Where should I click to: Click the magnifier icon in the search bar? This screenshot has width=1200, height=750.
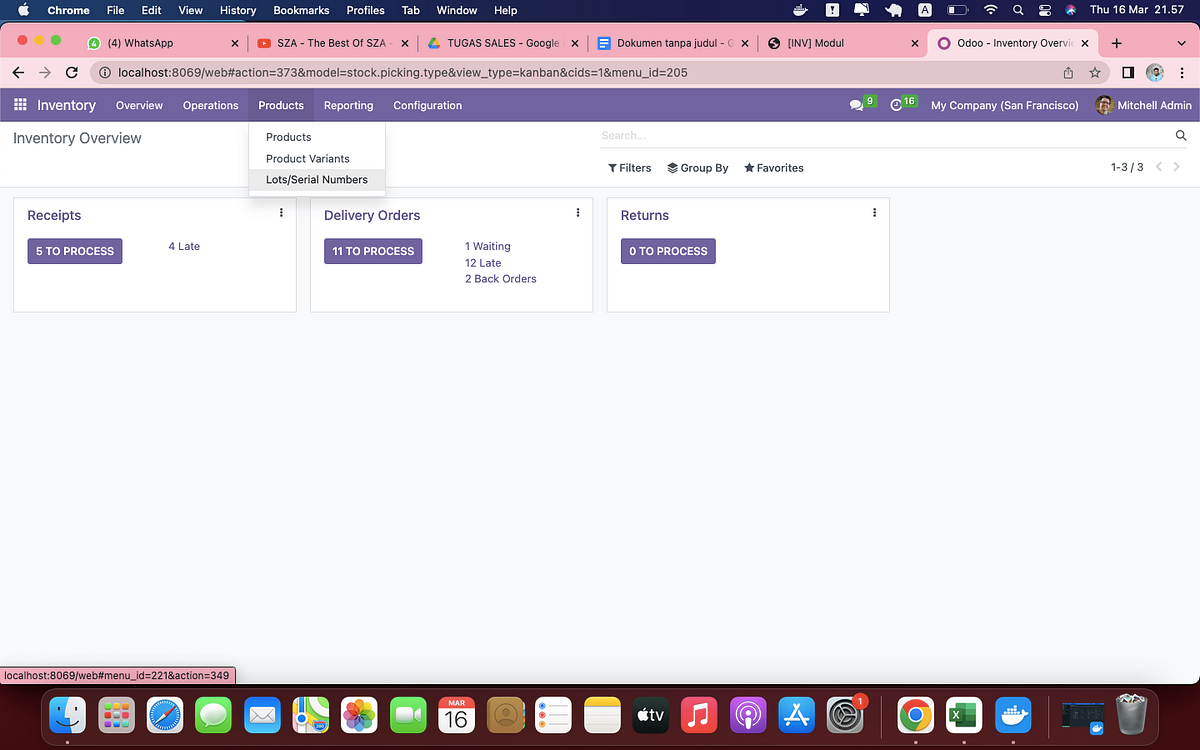tap(1180, 135)
